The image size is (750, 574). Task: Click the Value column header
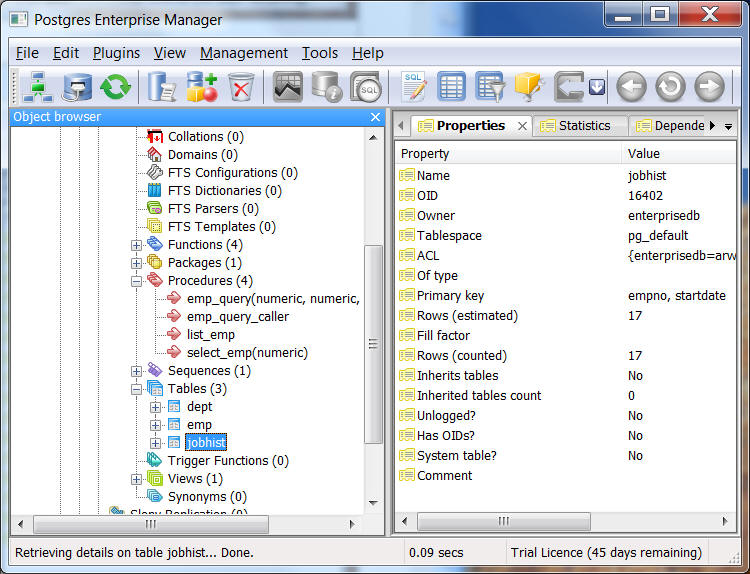point(679,154)
